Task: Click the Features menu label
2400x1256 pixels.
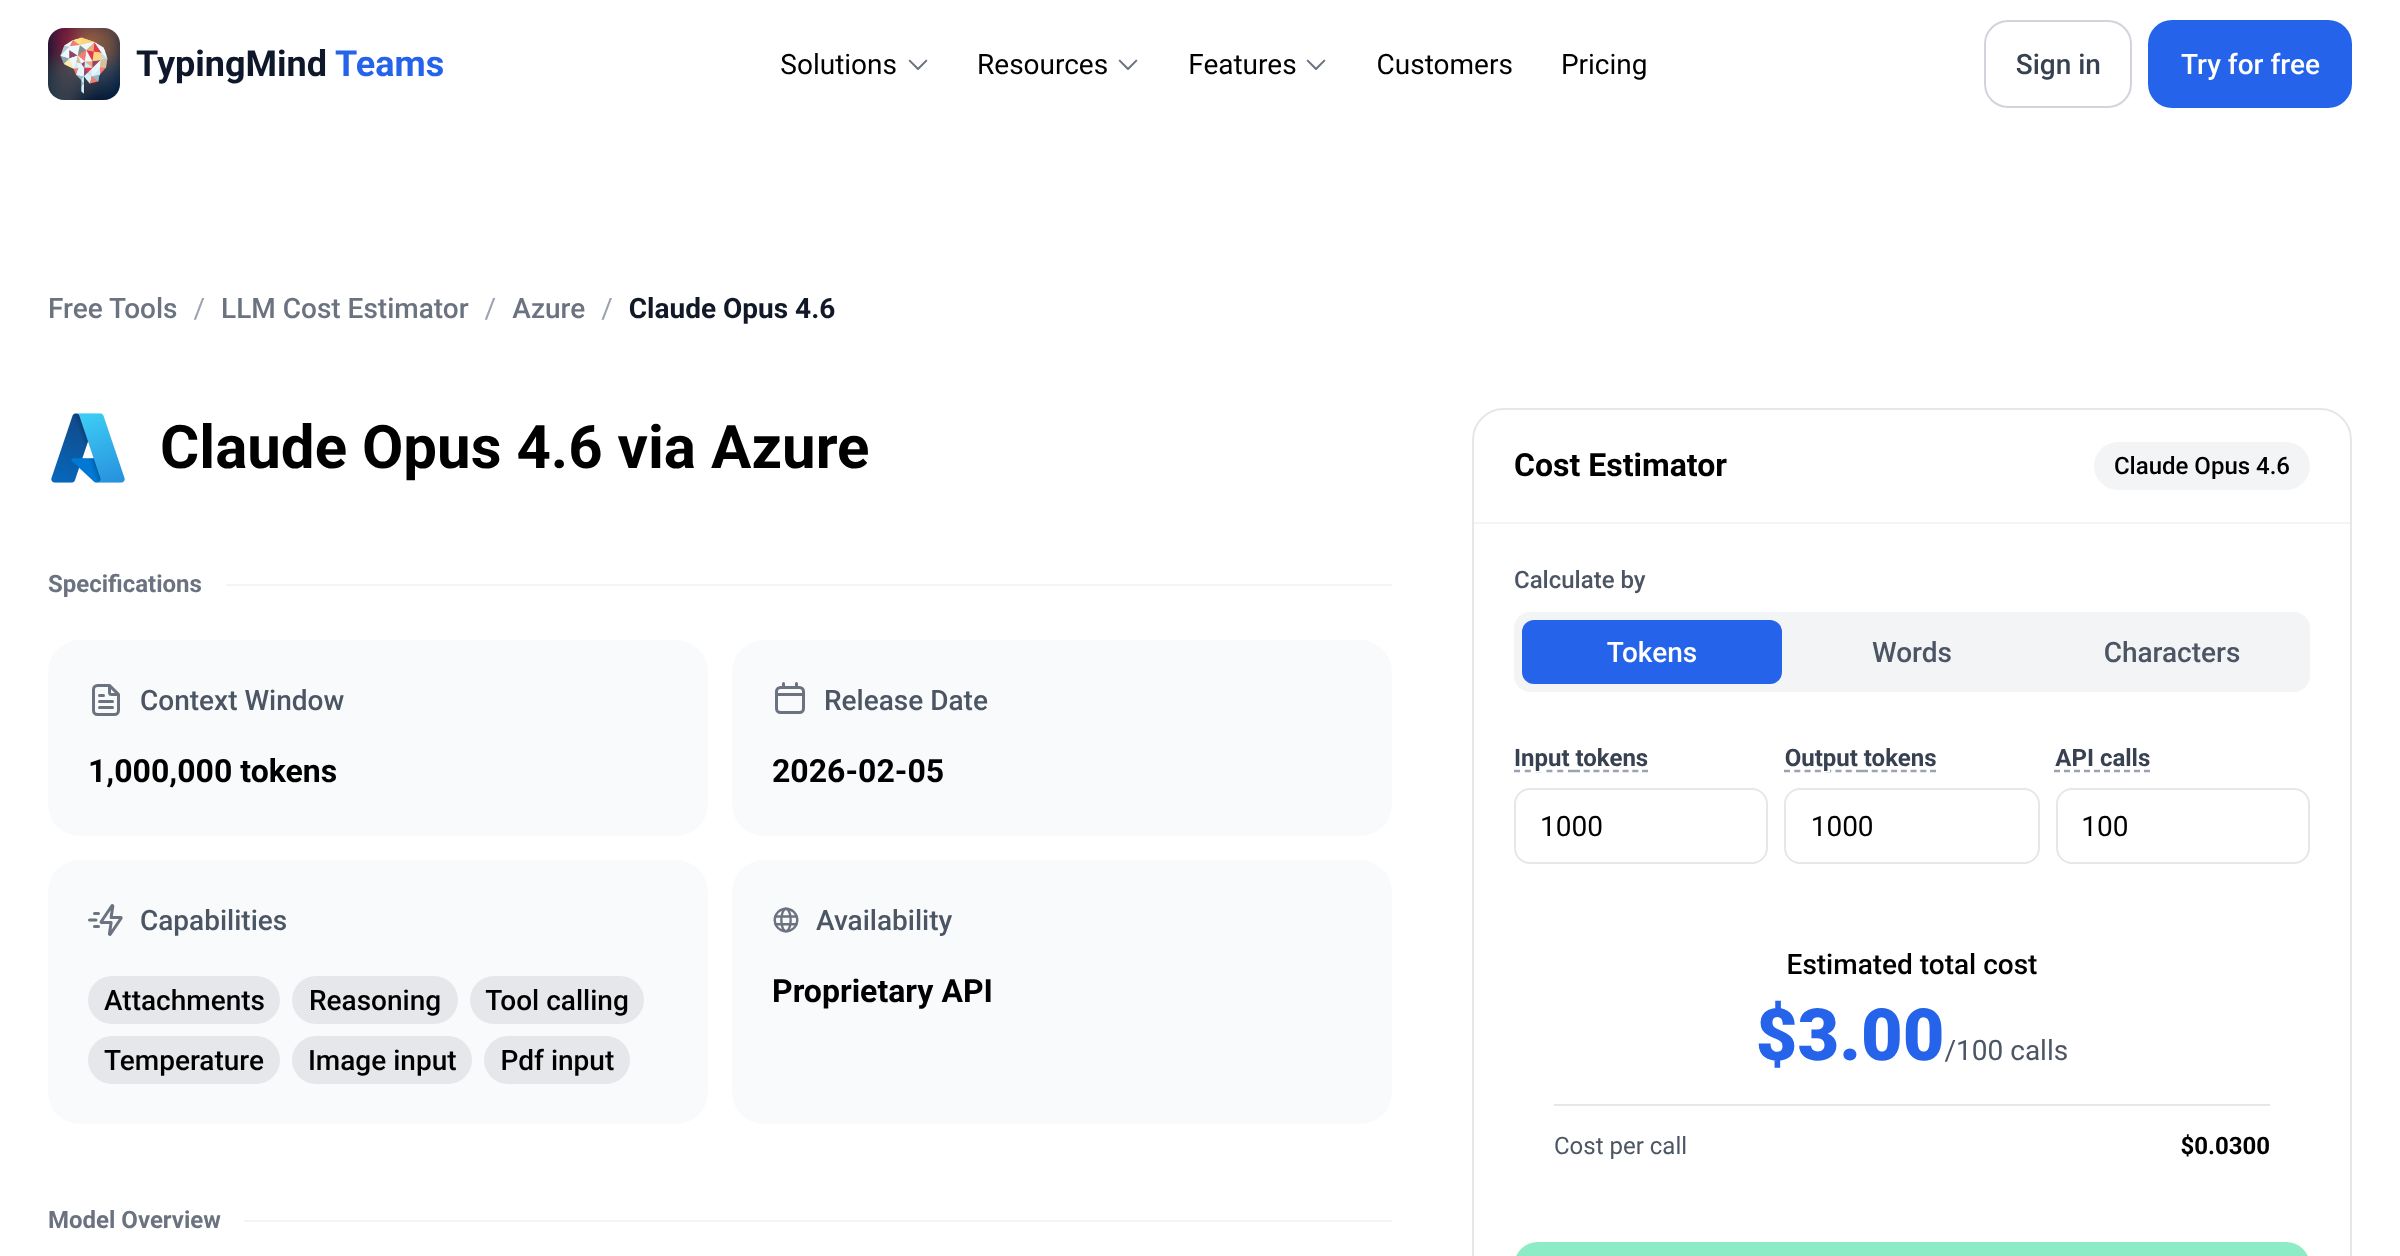Action: 1242,64
